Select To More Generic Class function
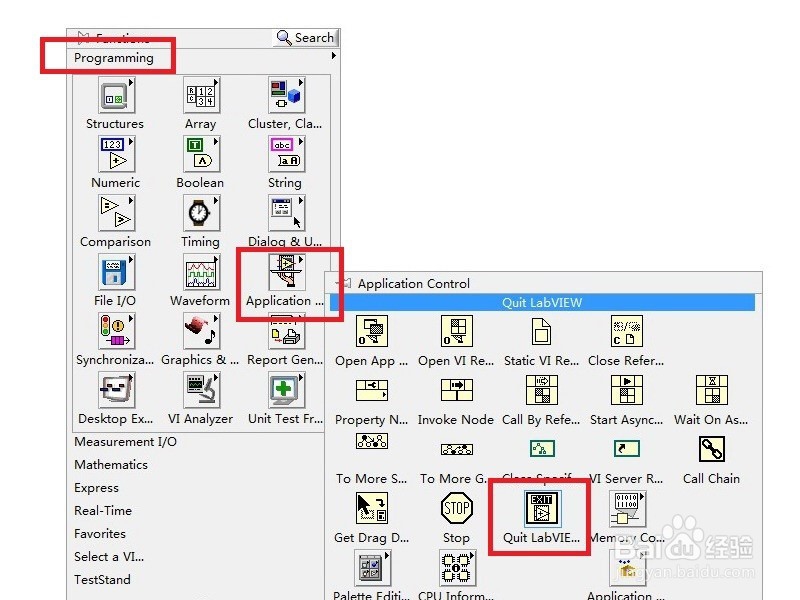Screen dimensions: 800x600 point(457,449)
